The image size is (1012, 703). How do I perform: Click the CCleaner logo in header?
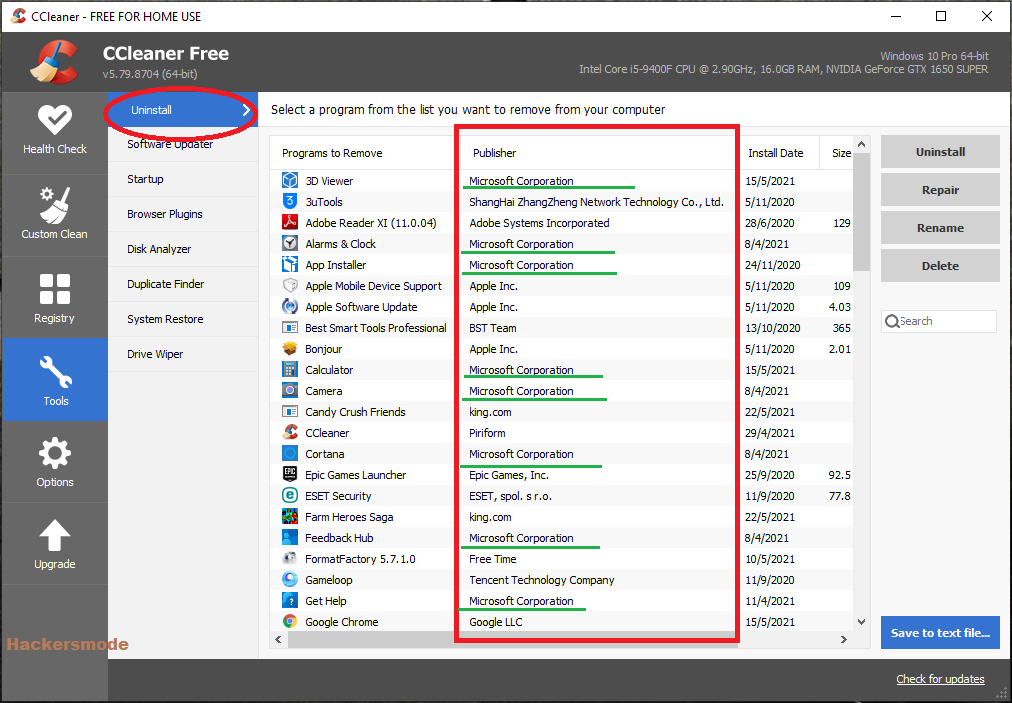point(55,62)
